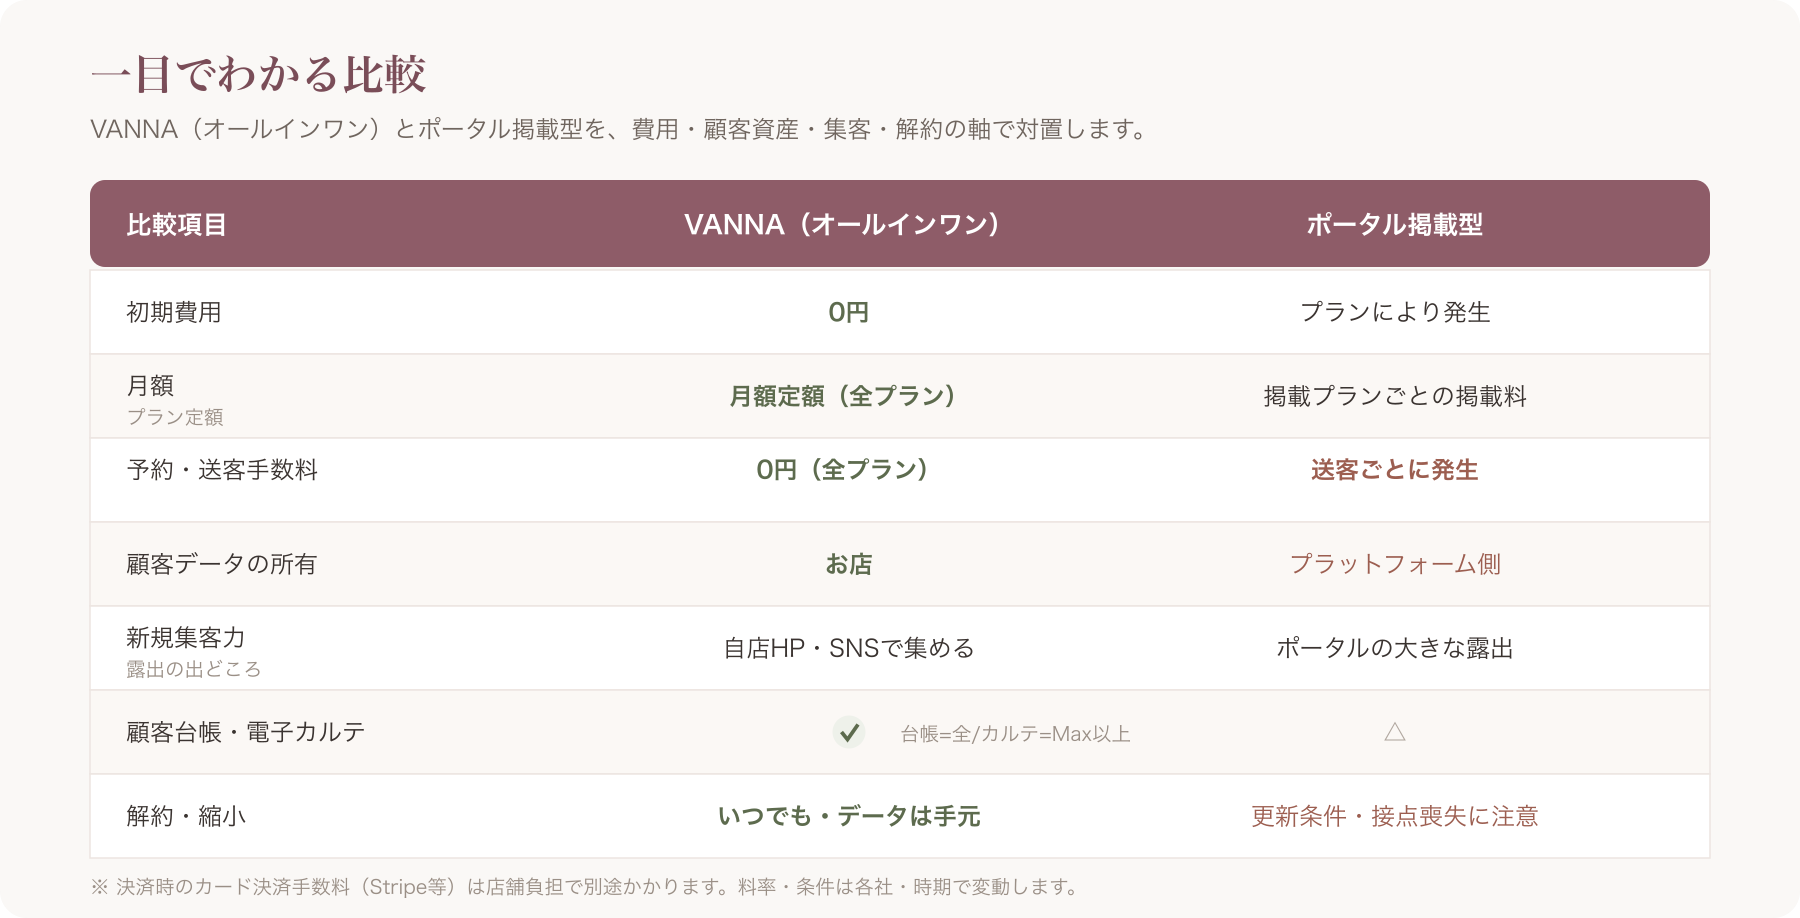This screenshot has height=918, width=1800.
Task: Click the お店 cell in 顧客データ row
Action: [848, 564]
